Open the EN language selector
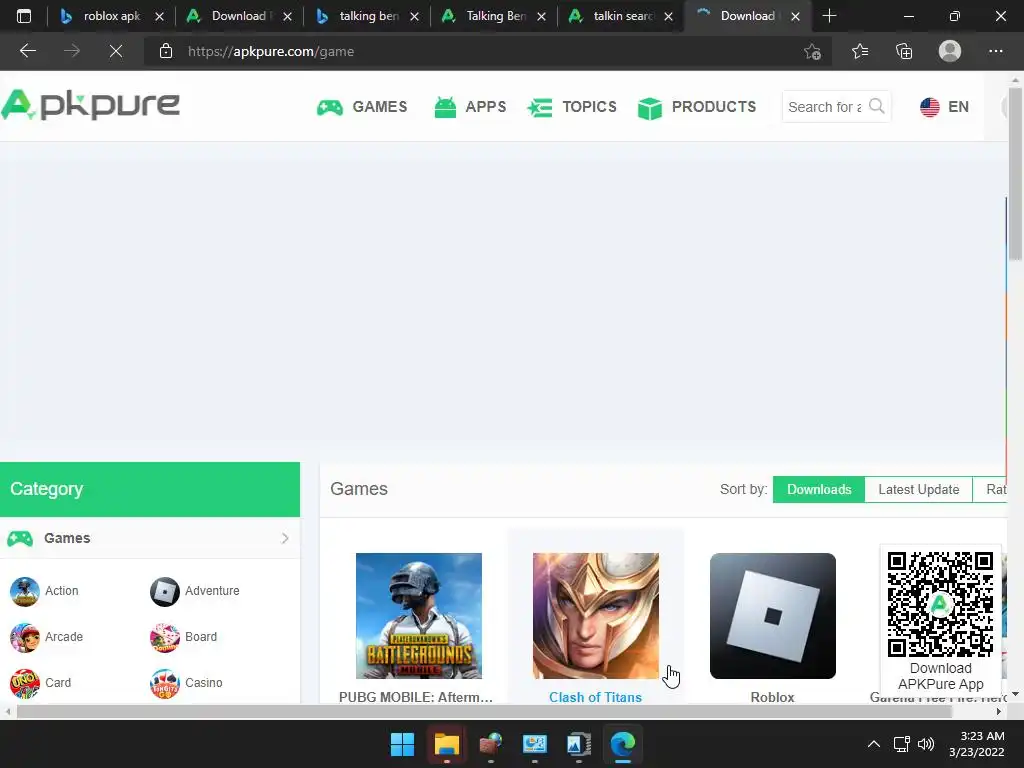The width and height of the screenshot is (1024, 768). tap(944, 107)
